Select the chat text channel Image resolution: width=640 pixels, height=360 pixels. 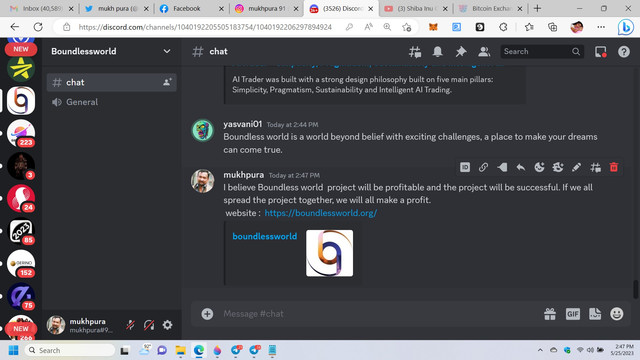click(x=111, y=82)
